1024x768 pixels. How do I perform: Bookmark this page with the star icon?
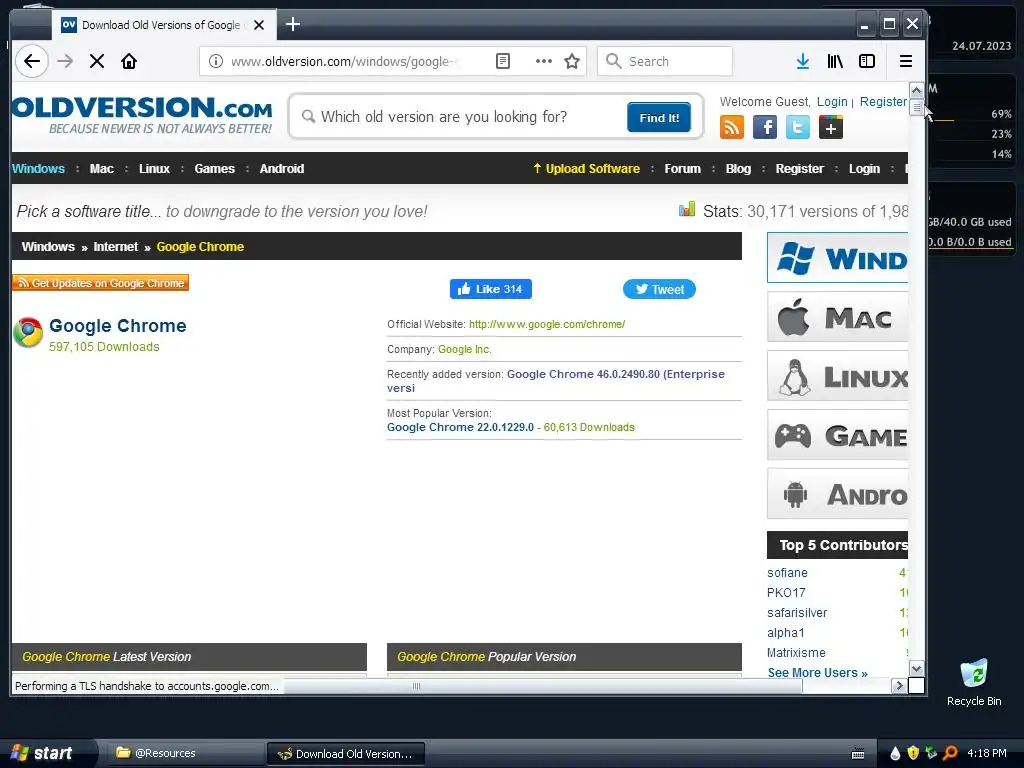click(x=572, y=61)
